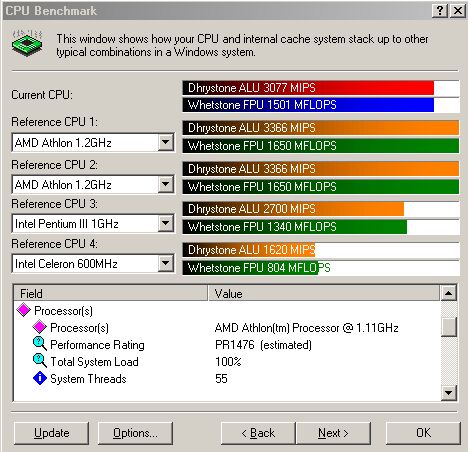Click the question mark help button

[x=440, y=11]
